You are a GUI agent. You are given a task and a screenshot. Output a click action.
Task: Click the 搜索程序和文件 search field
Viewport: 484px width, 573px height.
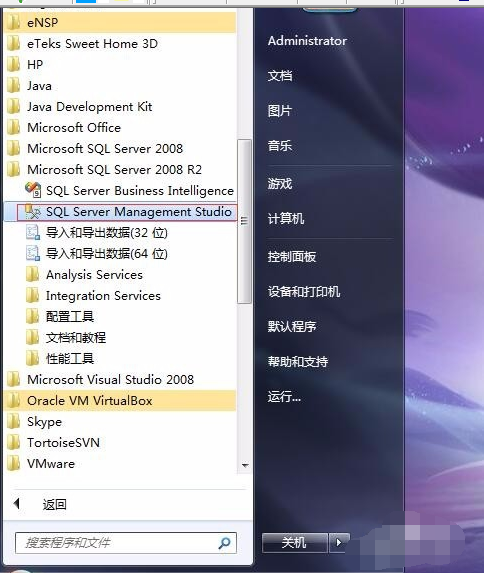point(126,543)
